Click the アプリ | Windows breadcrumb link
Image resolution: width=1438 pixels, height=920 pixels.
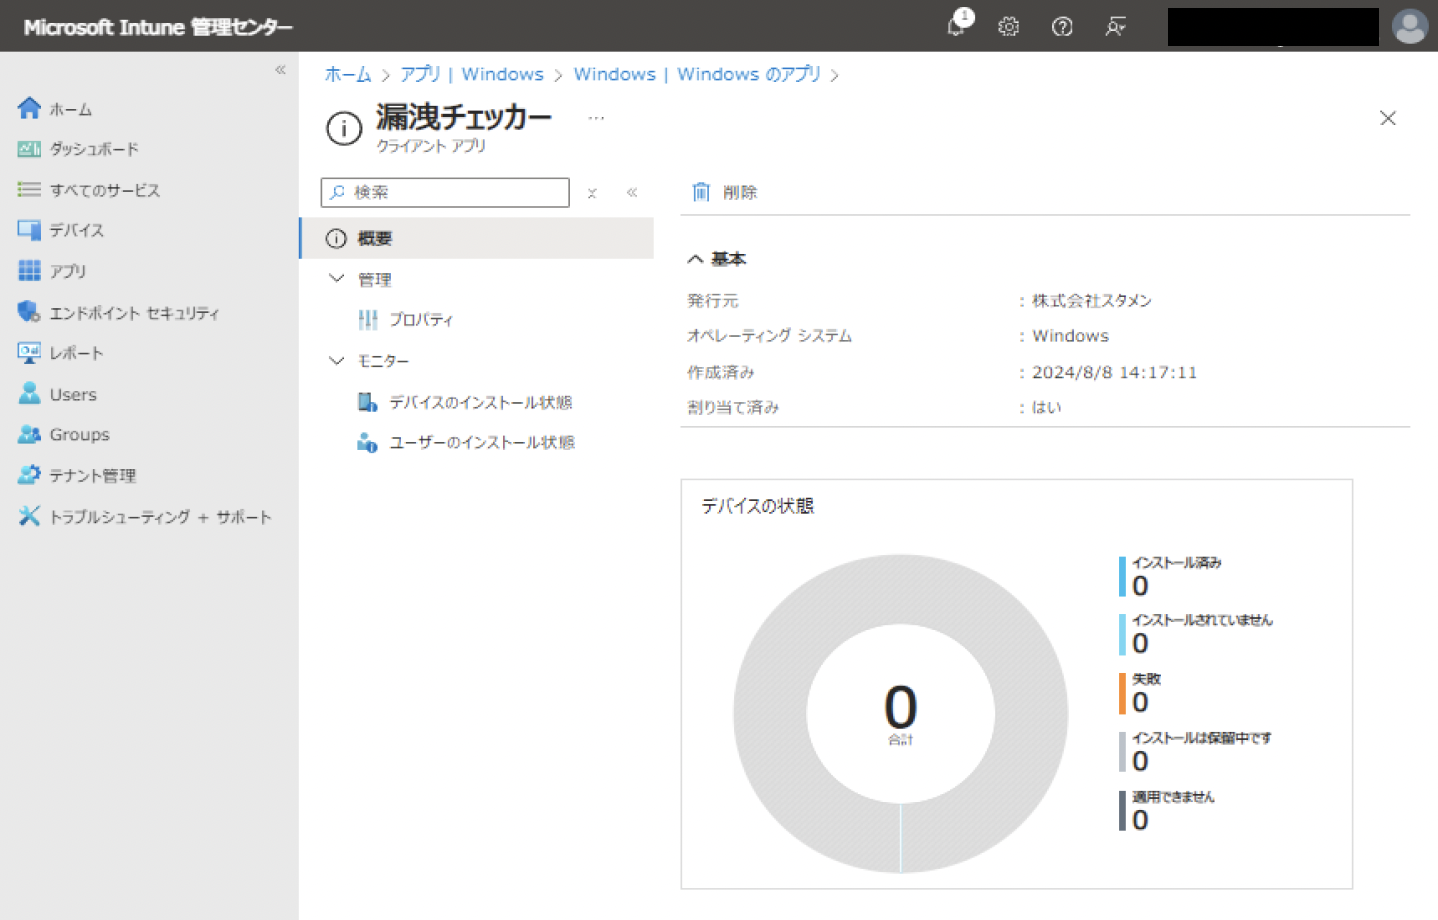point(472,75)
